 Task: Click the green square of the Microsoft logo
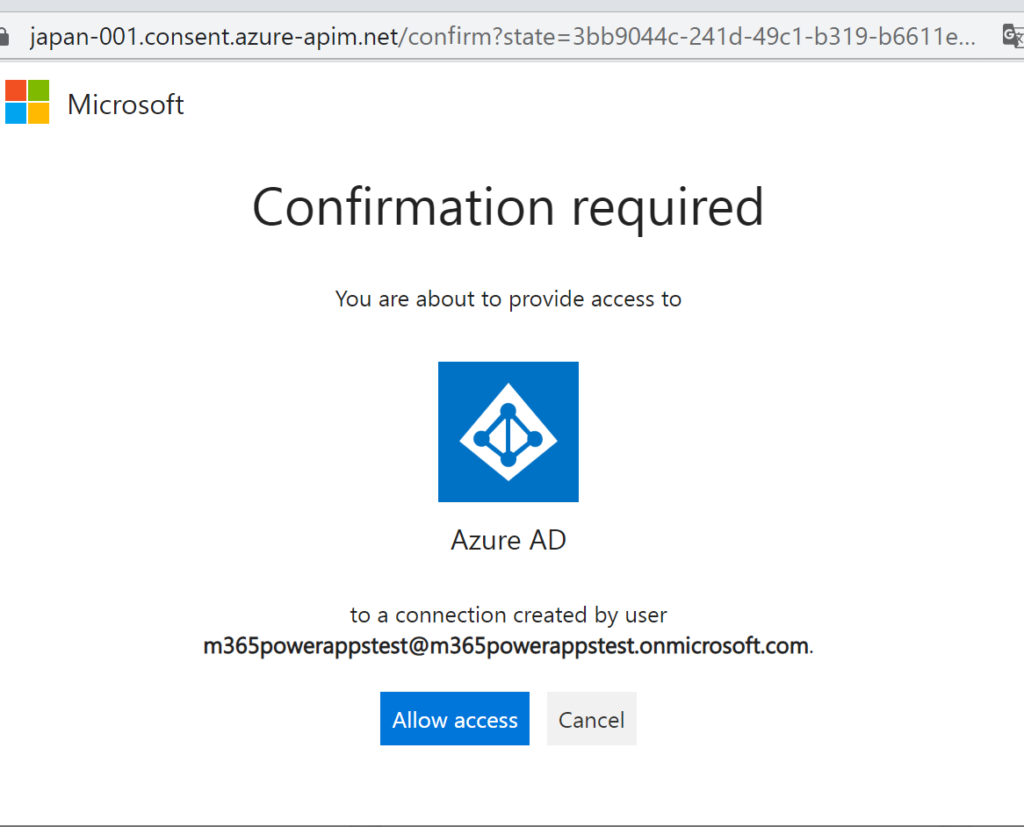38,90
